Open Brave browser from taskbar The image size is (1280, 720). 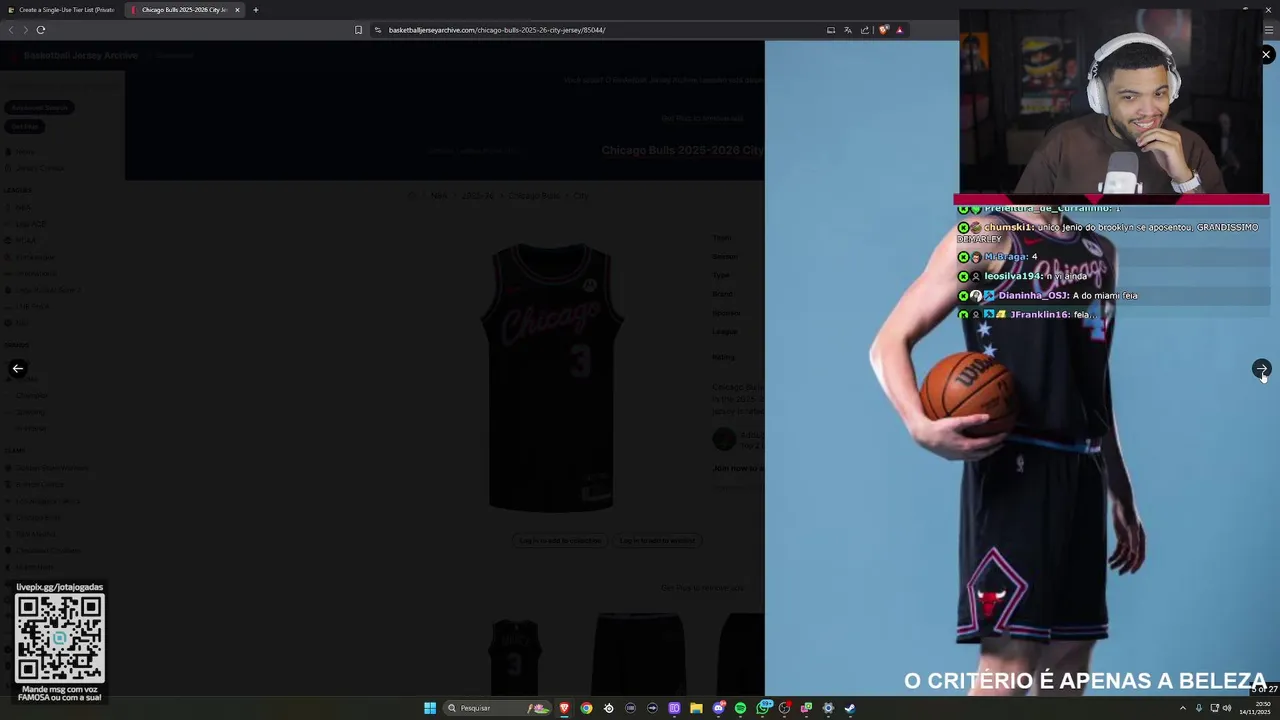tap(565, 708)
